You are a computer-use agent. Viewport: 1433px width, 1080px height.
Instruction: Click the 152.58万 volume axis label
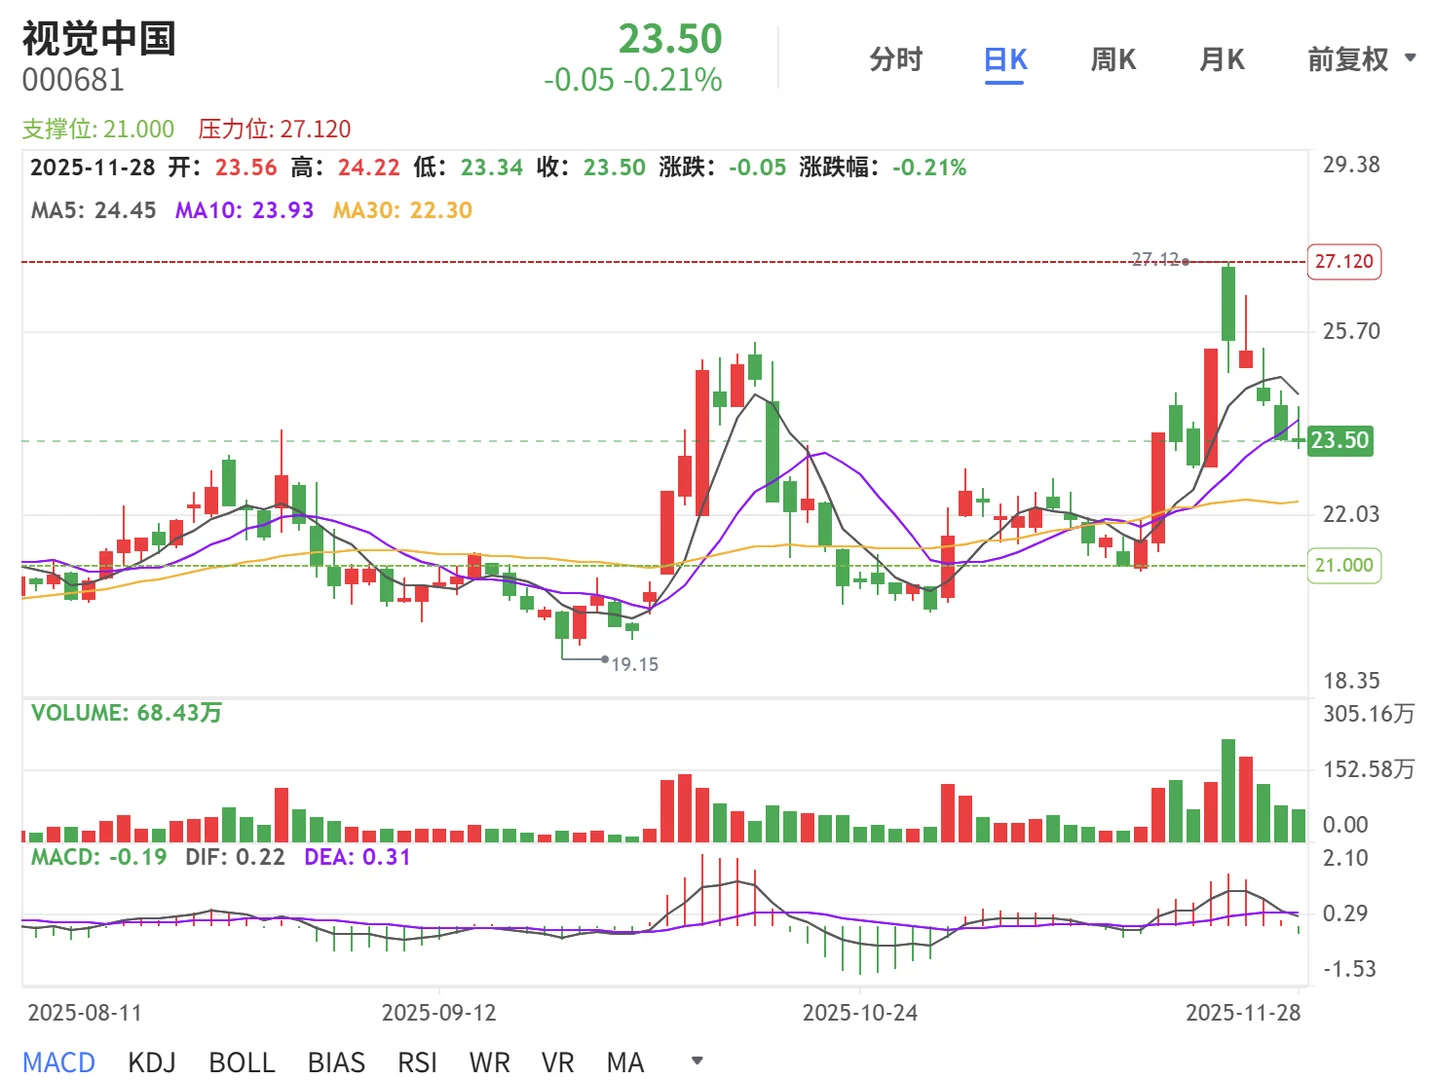click(1369, 769)
